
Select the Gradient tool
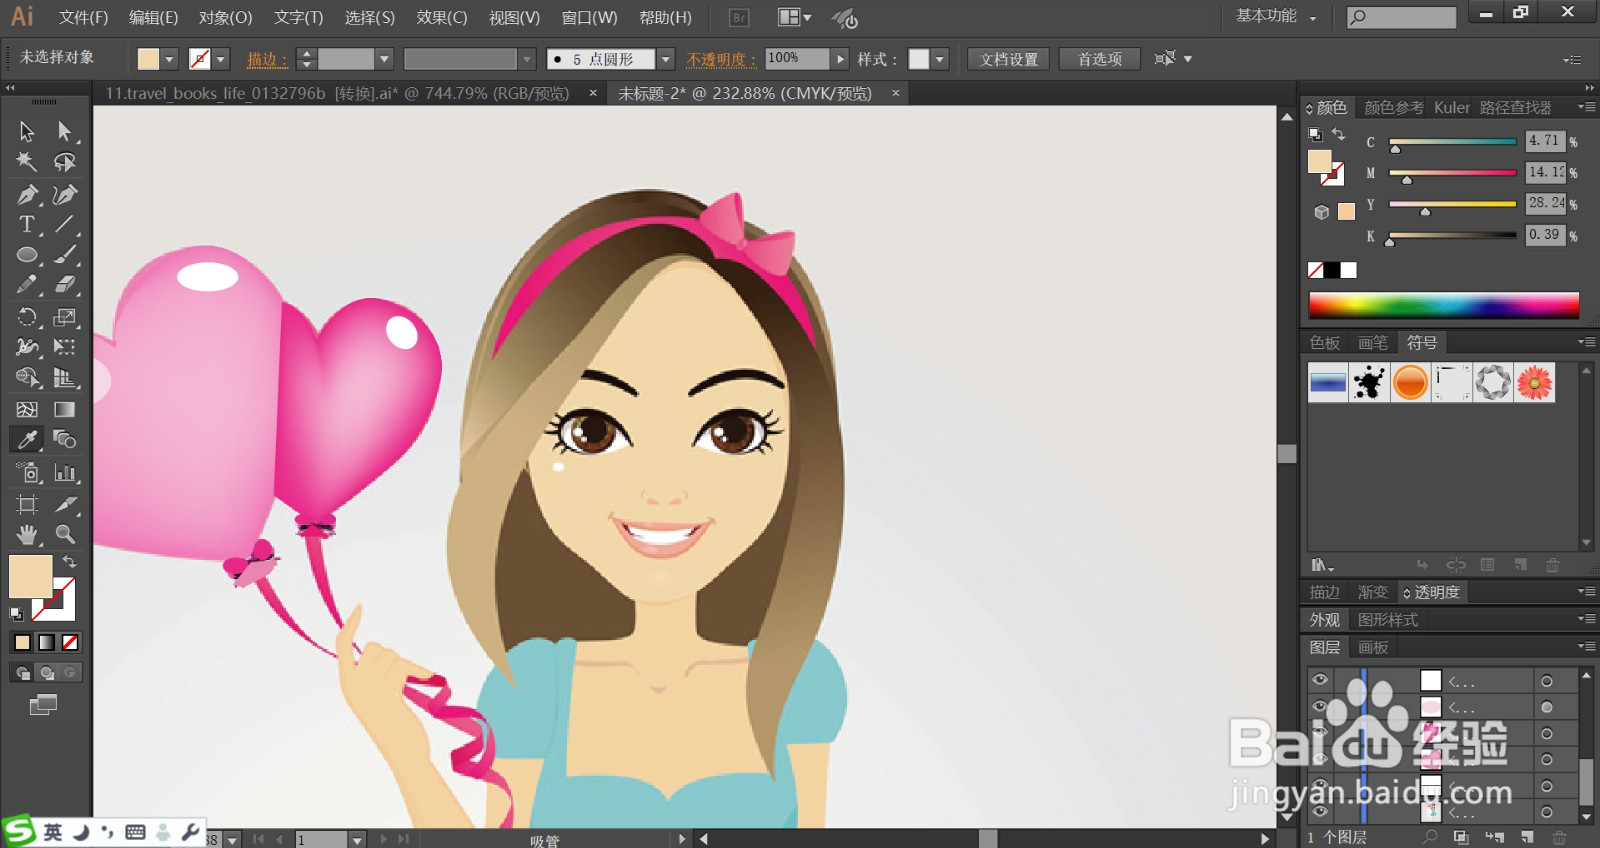coord(65,409)
